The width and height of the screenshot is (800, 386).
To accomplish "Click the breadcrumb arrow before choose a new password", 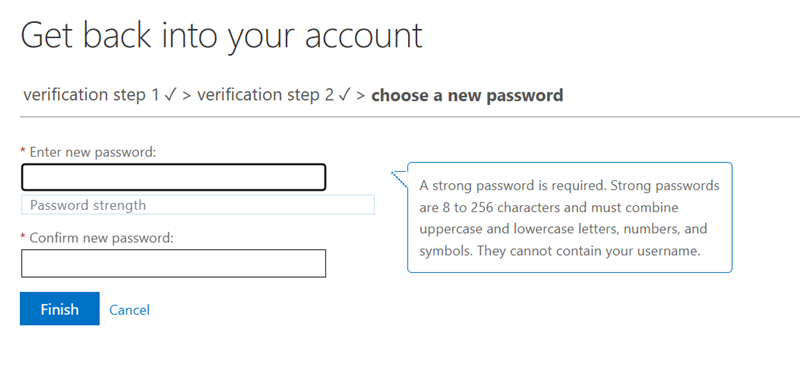I will point(361,95).
